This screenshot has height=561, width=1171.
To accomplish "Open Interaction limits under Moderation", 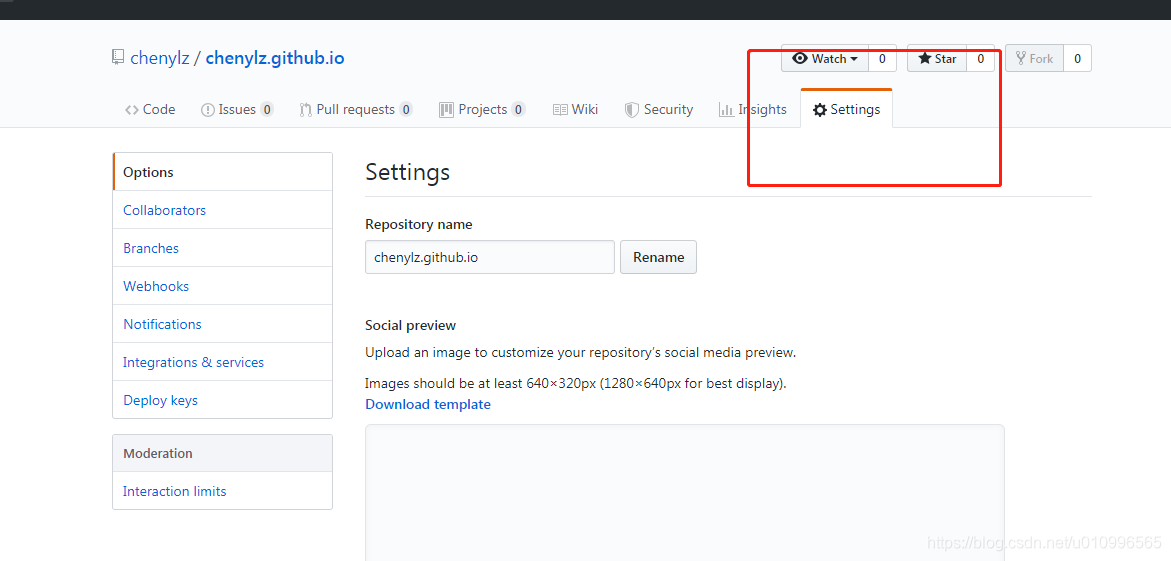I will pos(223,491).
